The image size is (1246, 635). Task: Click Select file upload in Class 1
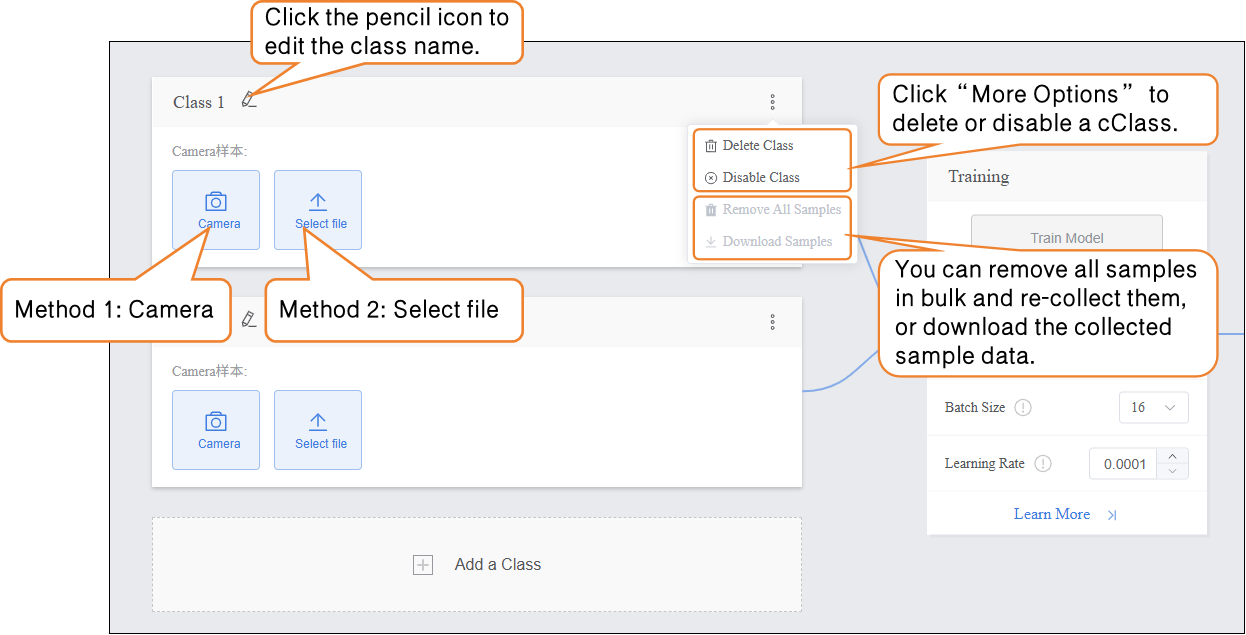pyautogui.click(x=318, y=210)
